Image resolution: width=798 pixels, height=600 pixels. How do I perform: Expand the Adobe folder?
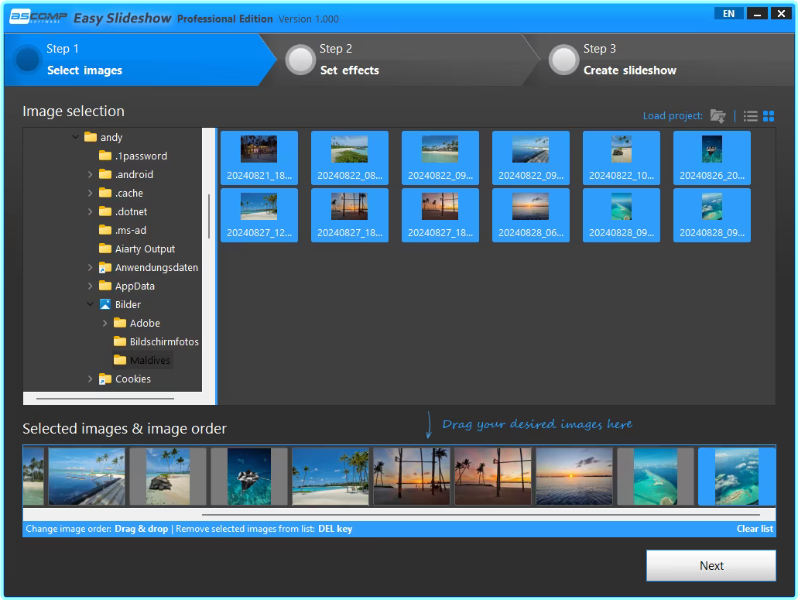[105, 323]
